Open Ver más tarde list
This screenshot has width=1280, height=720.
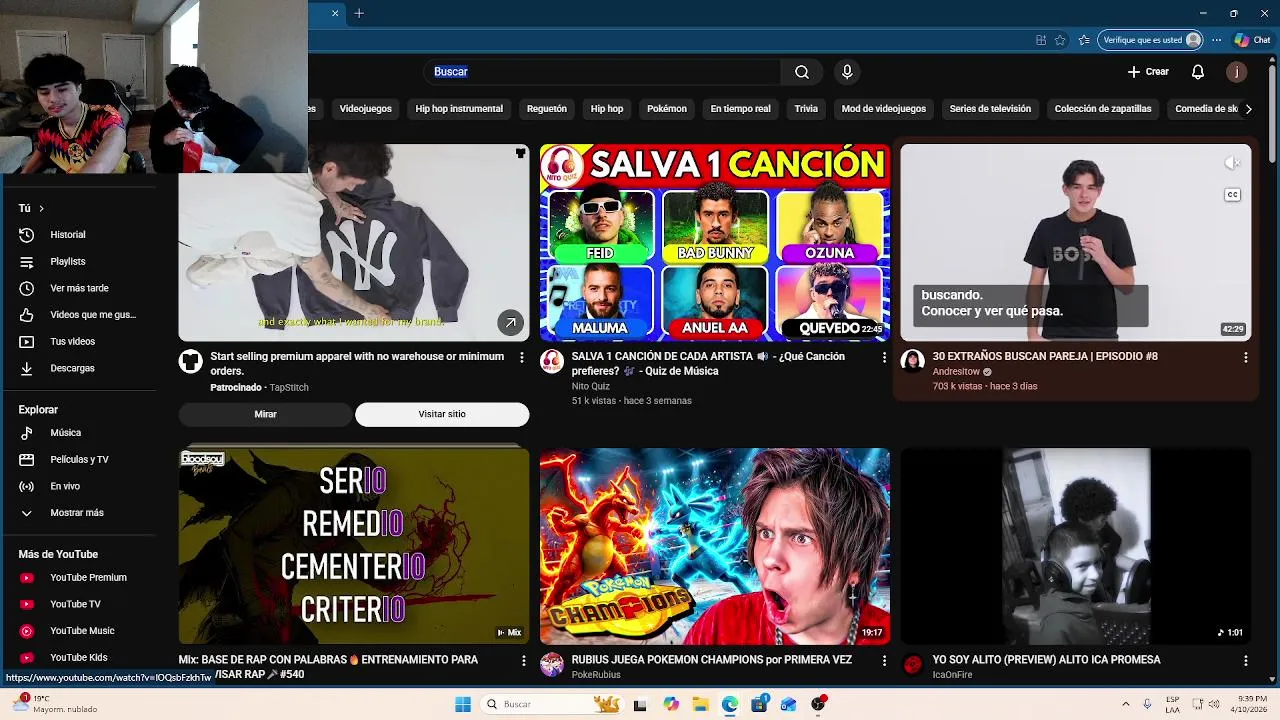point(80,288)
